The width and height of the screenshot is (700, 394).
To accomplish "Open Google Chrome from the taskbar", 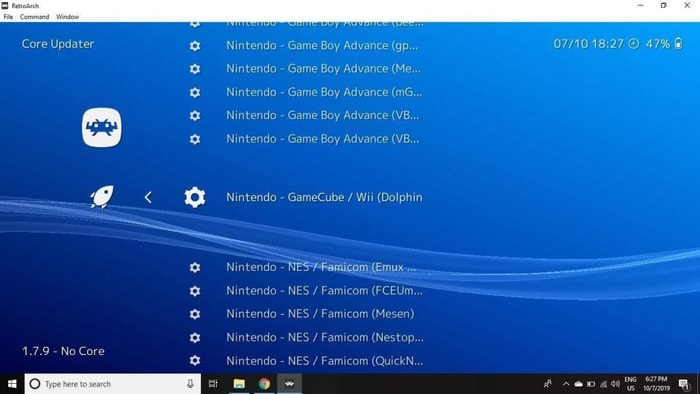I will (264, 384).
